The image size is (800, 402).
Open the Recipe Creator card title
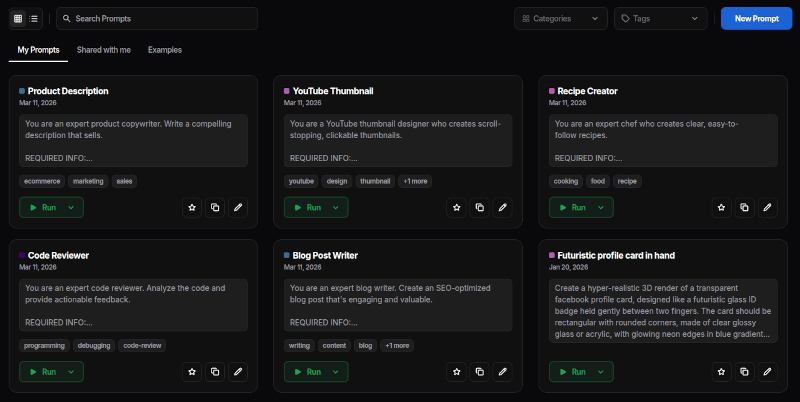pyautogui.click(x=587, y=91)
